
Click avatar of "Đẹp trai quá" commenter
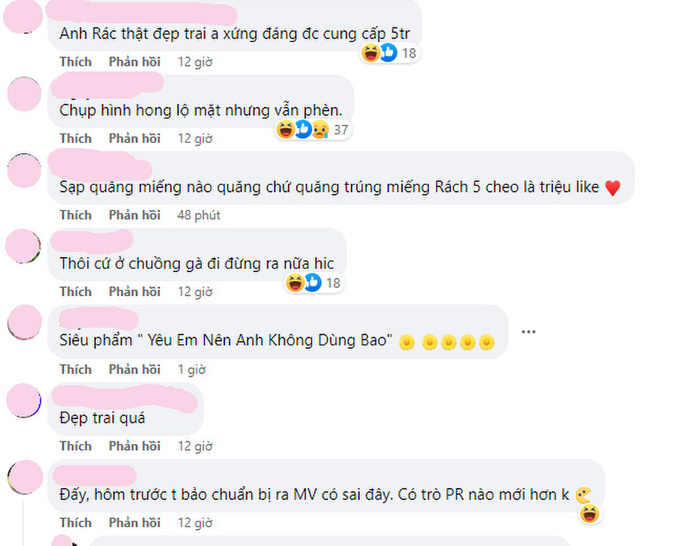24,400
